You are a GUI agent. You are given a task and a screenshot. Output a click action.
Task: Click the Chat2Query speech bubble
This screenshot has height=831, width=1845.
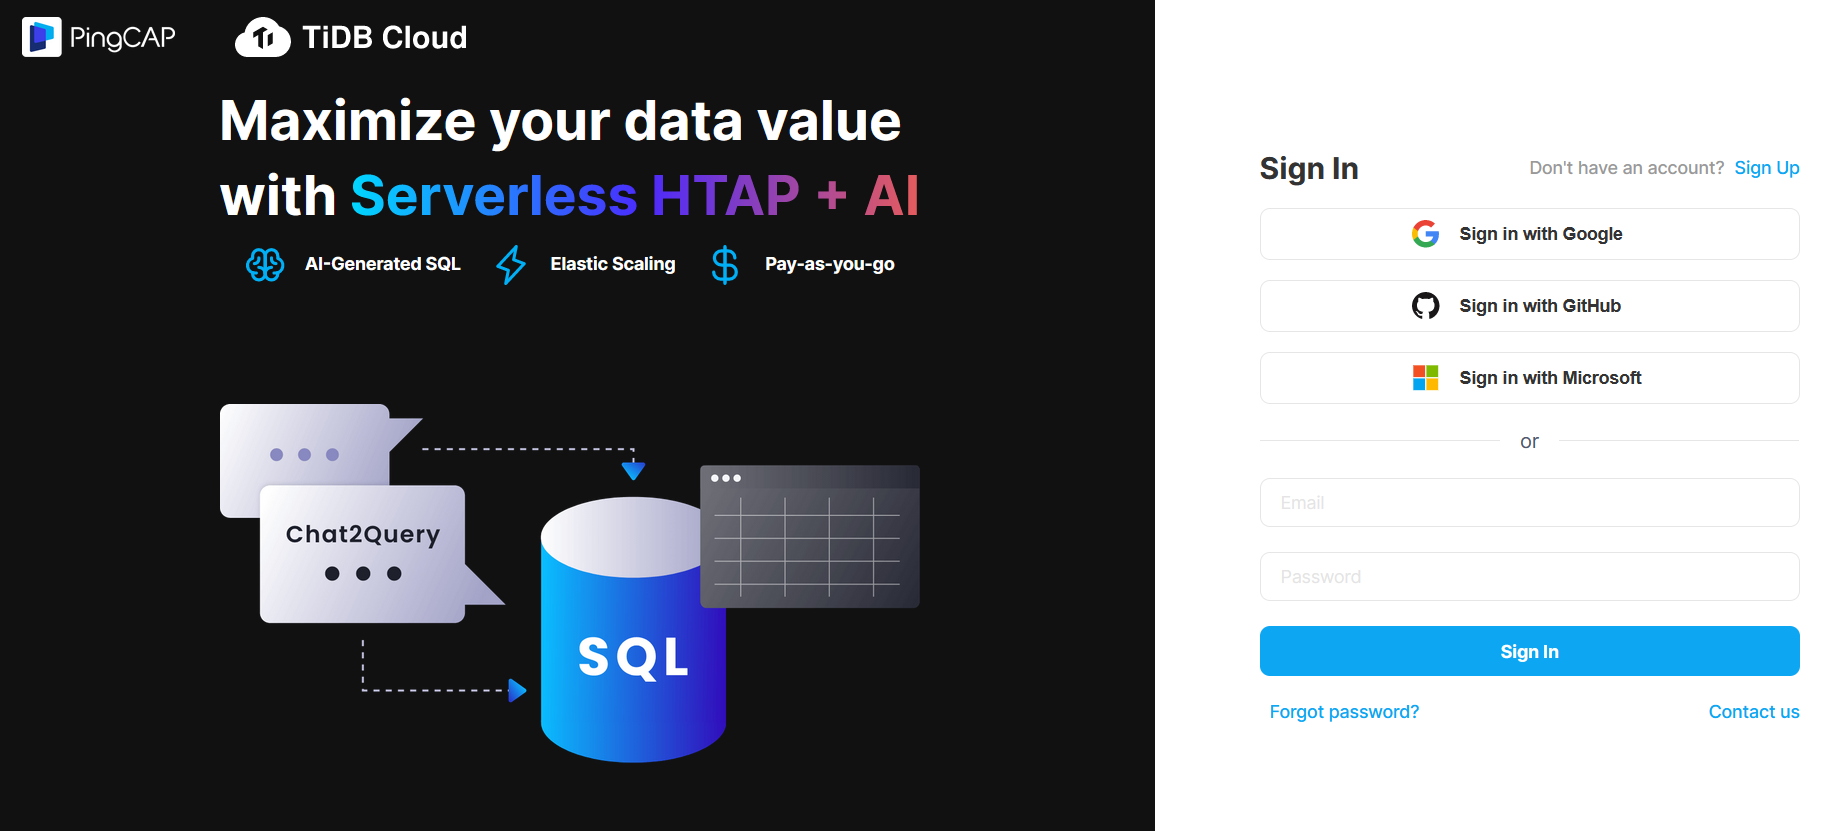point(362,552)
